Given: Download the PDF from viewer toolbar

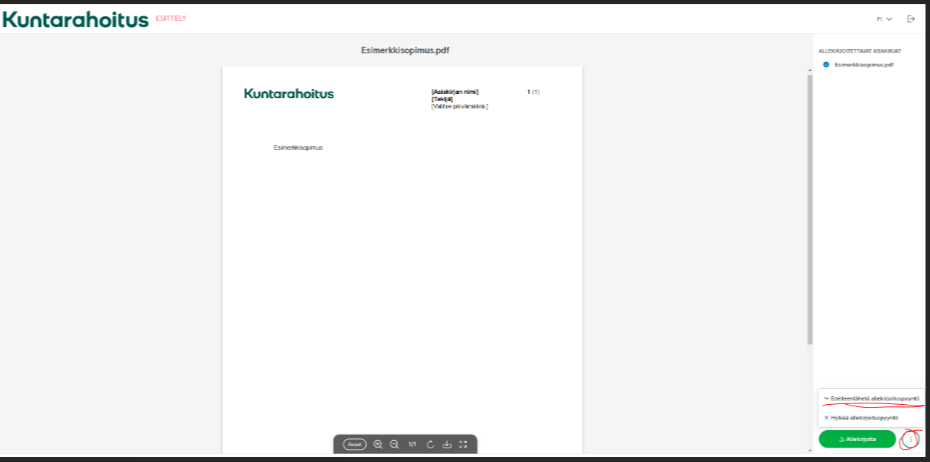Looking at the screenshot, I should (447, 444).
